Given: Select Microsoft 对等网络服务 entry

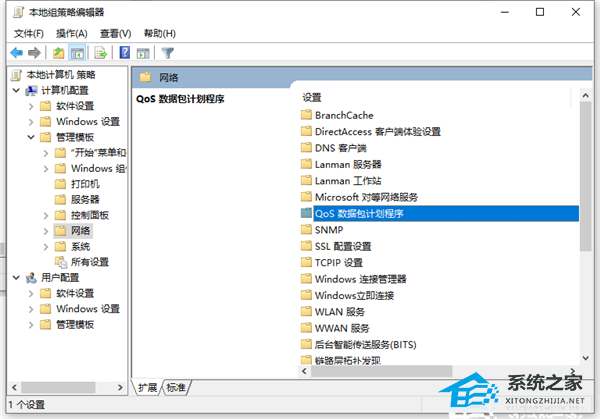Looking at the screenshot, I should (x=366, y=197).
